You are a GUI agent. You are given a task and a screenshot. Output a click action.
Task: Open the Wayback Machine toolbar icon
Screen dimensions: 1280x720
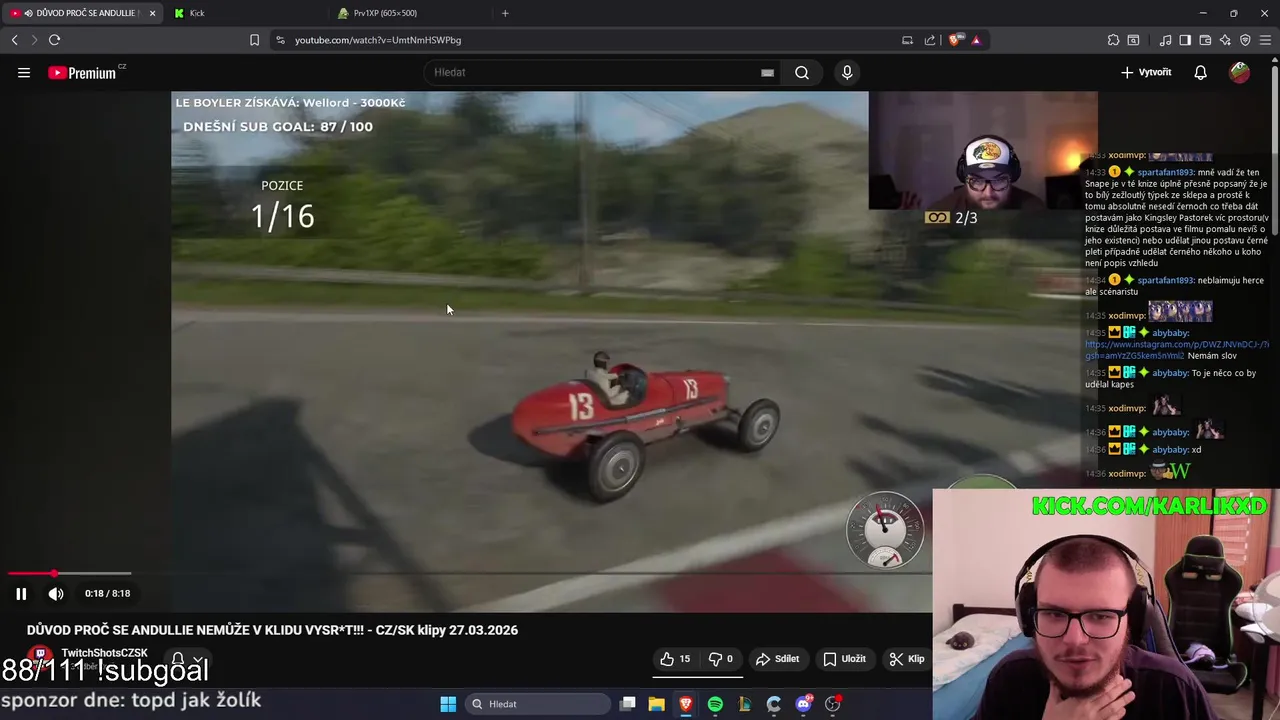[x=1133, y=40]
